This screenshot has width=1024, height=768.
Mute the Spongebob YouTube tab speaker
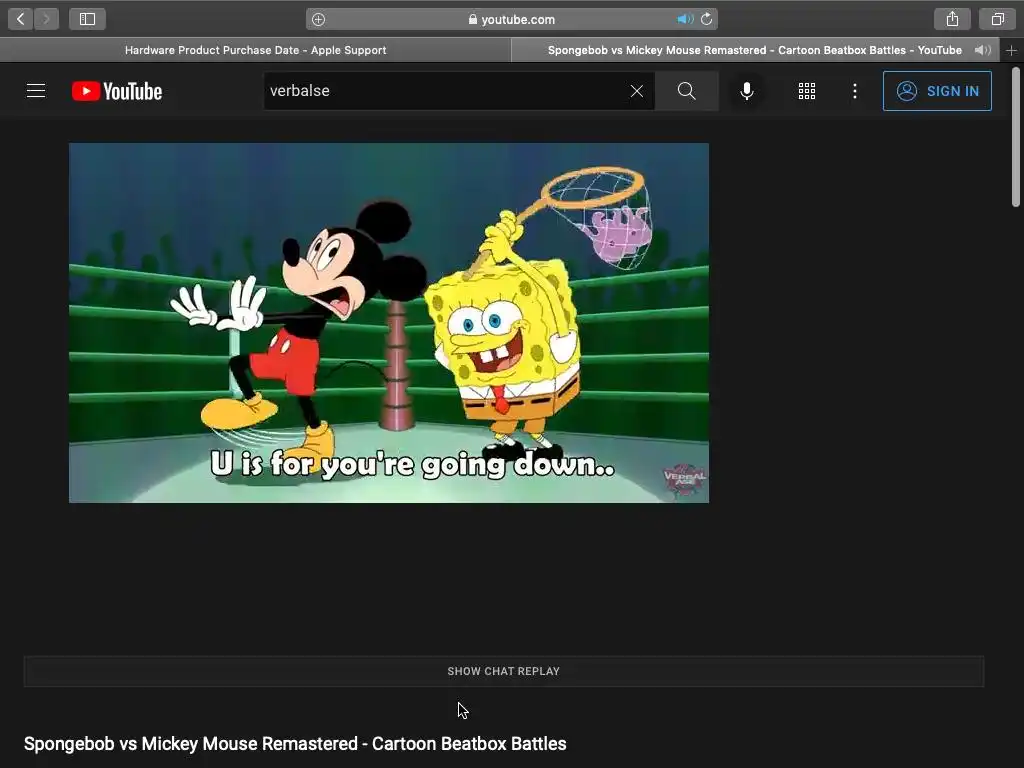982,50
